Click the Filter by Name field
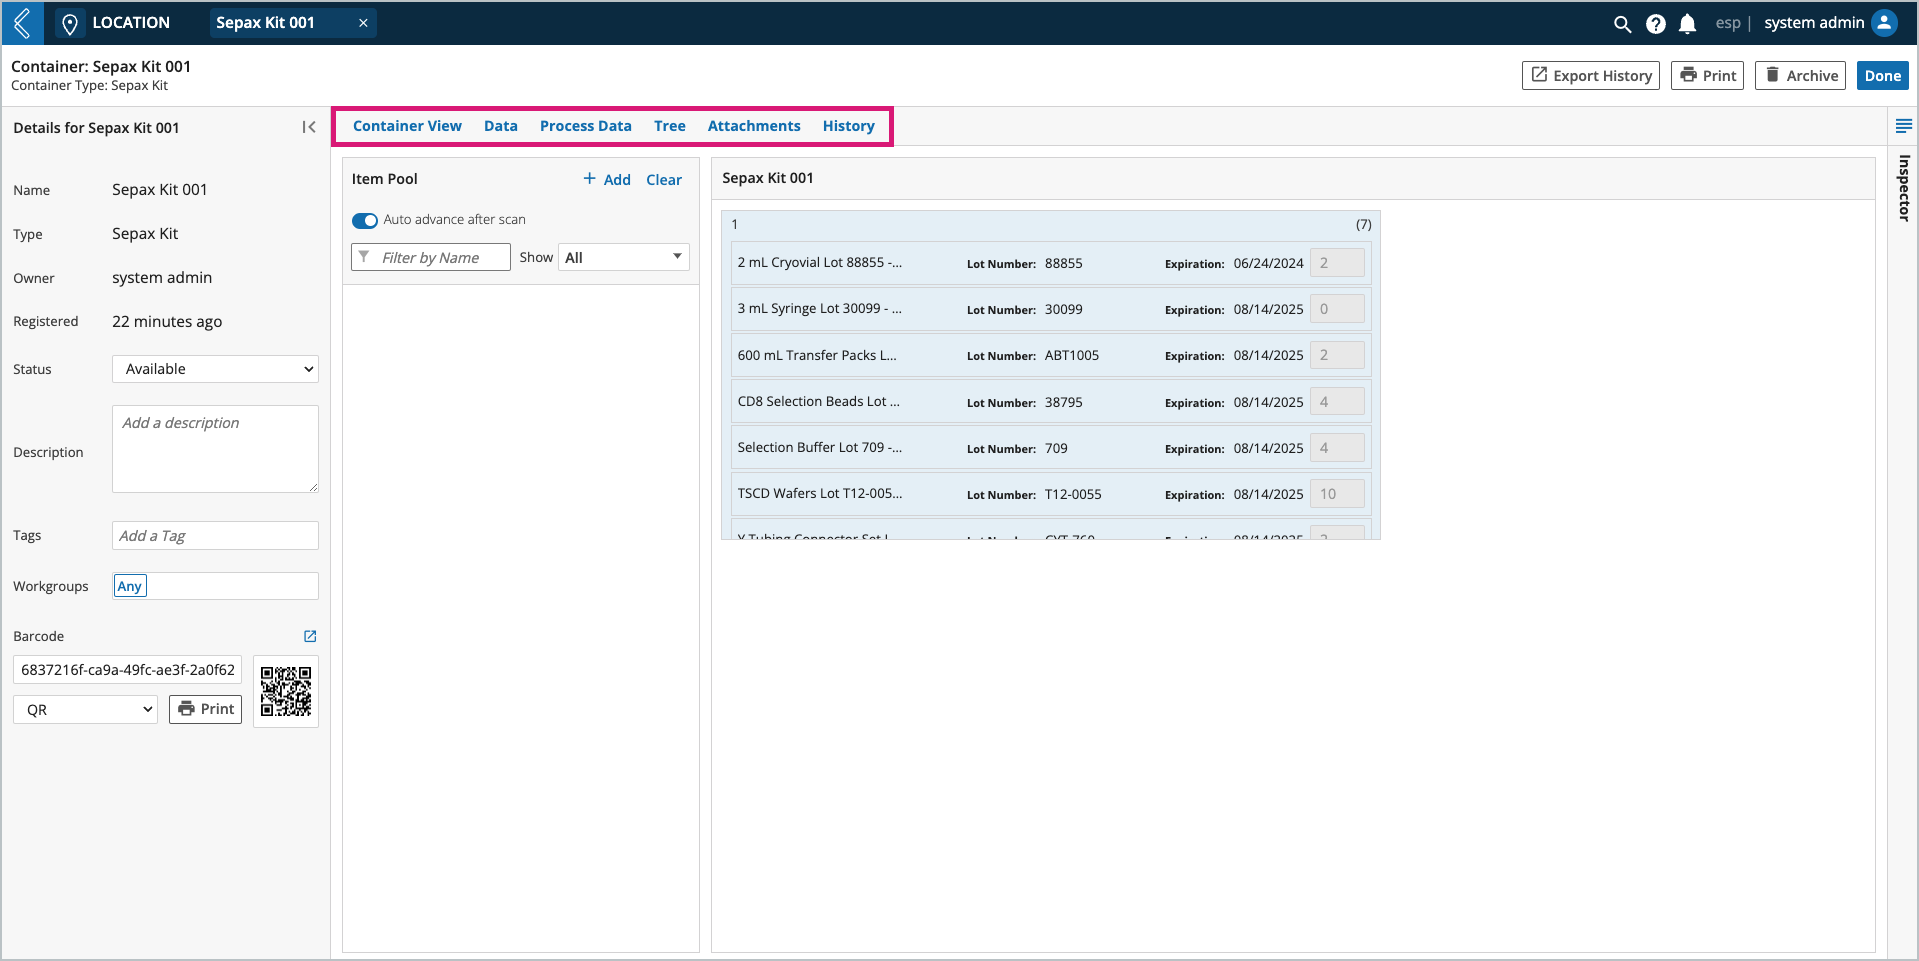Image resolution: width=1919 pixels, height=961 pixels. [x=431, y=257]
